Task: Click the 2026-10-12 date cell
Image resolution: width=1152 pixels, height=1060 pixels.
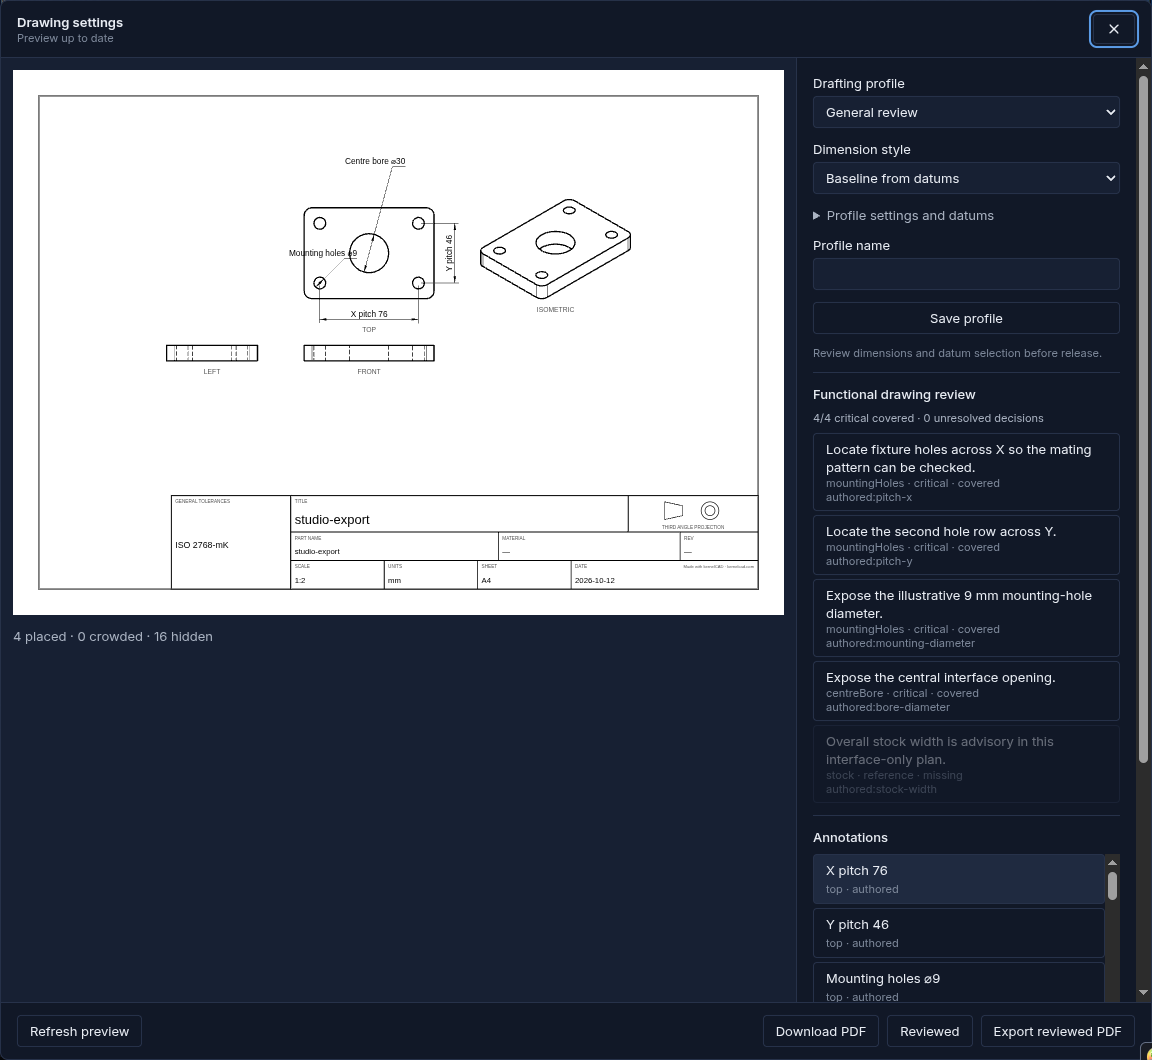Action: click(x=594, y=580)
